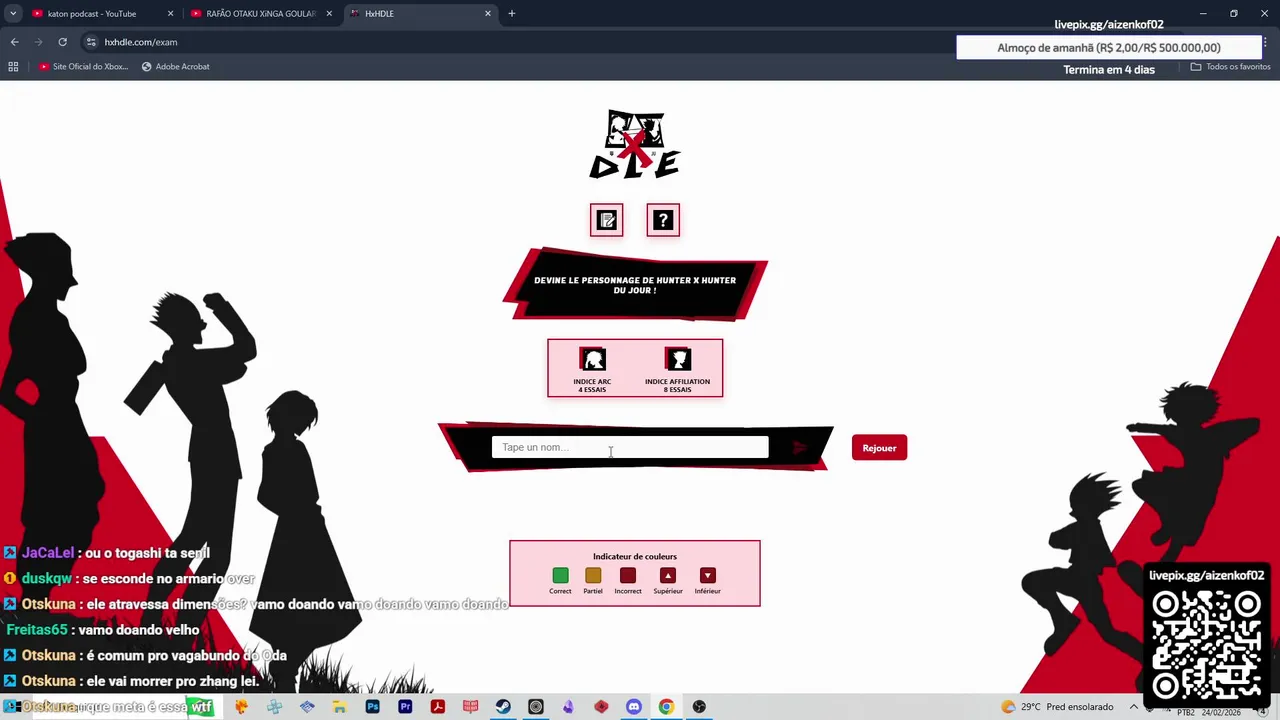Image resolution: width=1280 pixels, height=720 pixels.
Task: Click the livepix QR code
Action: 1206,644
